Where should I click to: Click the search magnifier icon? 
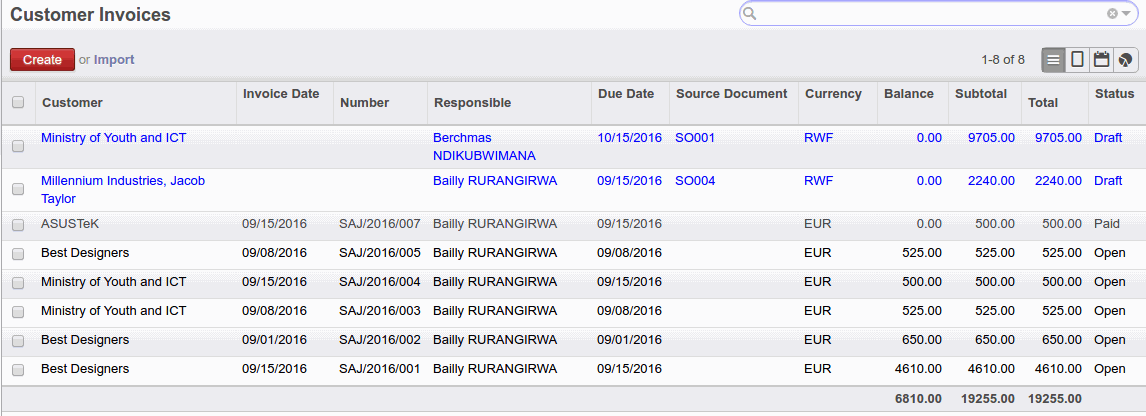(749, 13)
